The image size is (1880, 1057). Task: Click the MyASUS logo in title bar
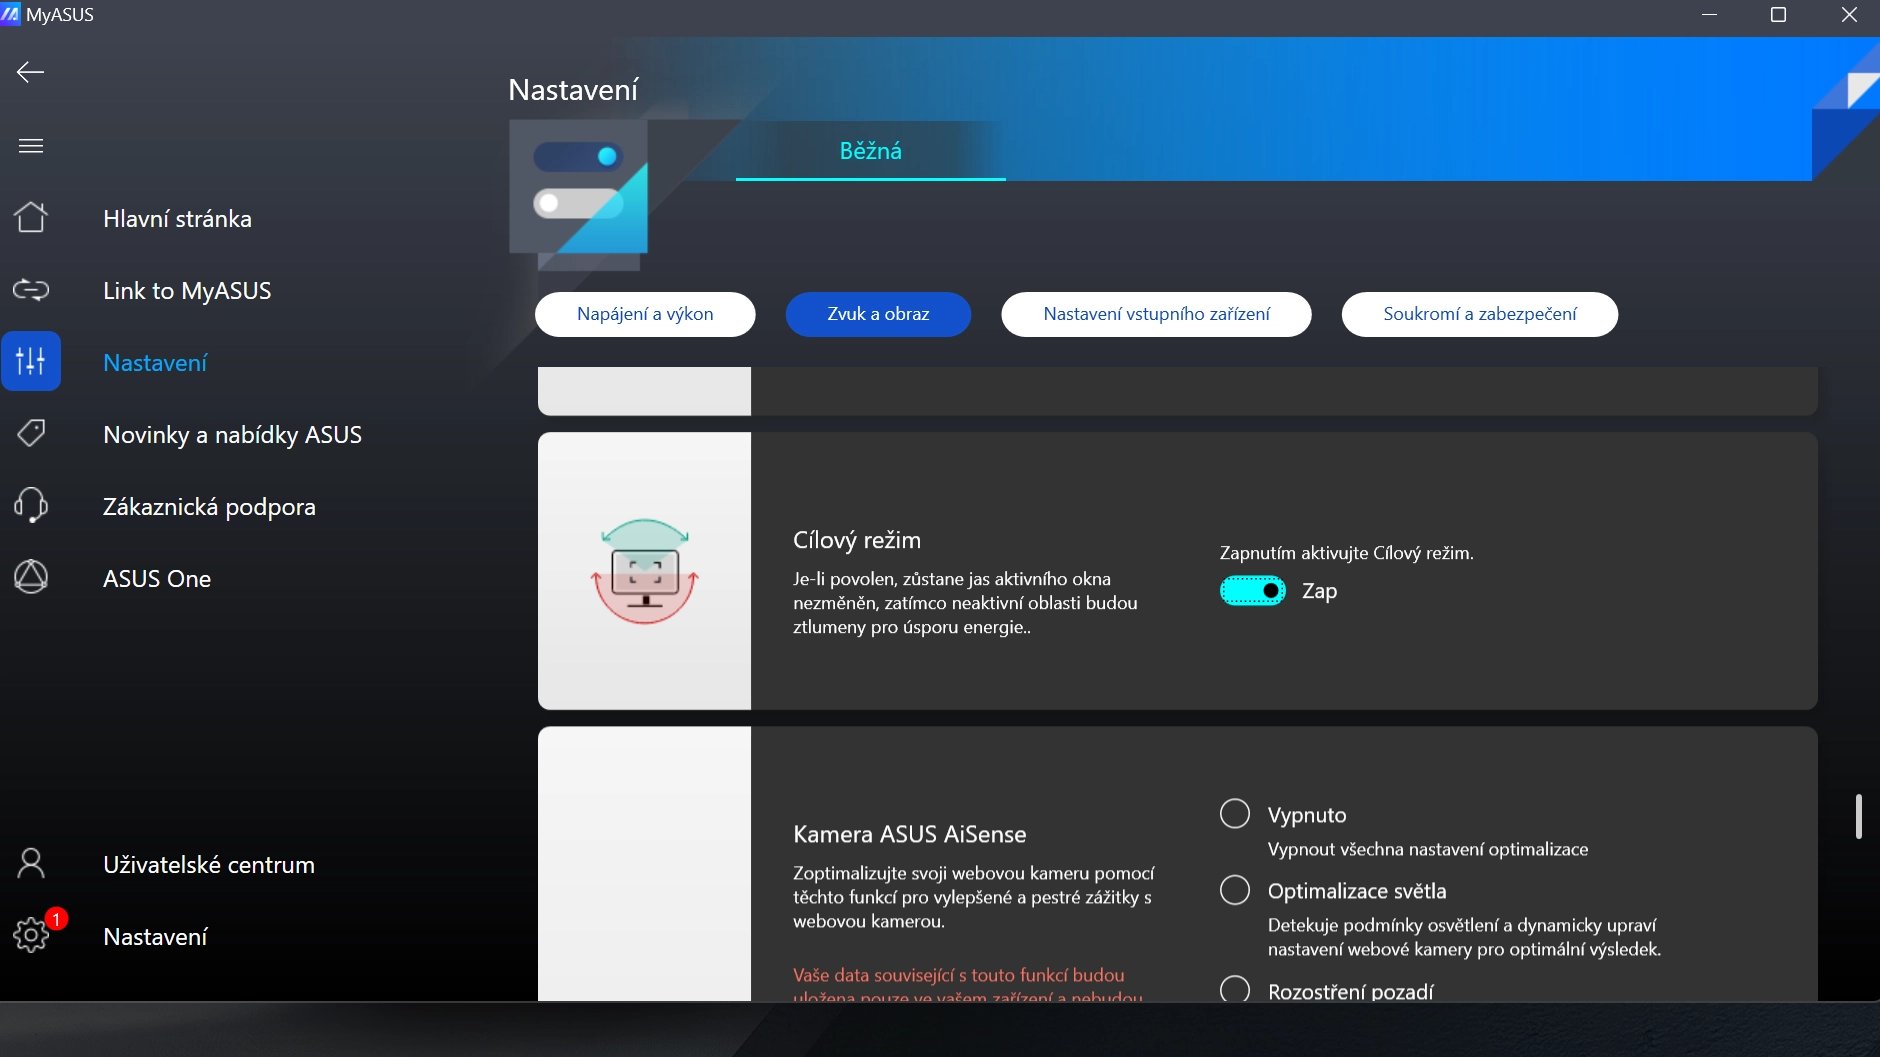pyautogui.click(x=10, y=14)
